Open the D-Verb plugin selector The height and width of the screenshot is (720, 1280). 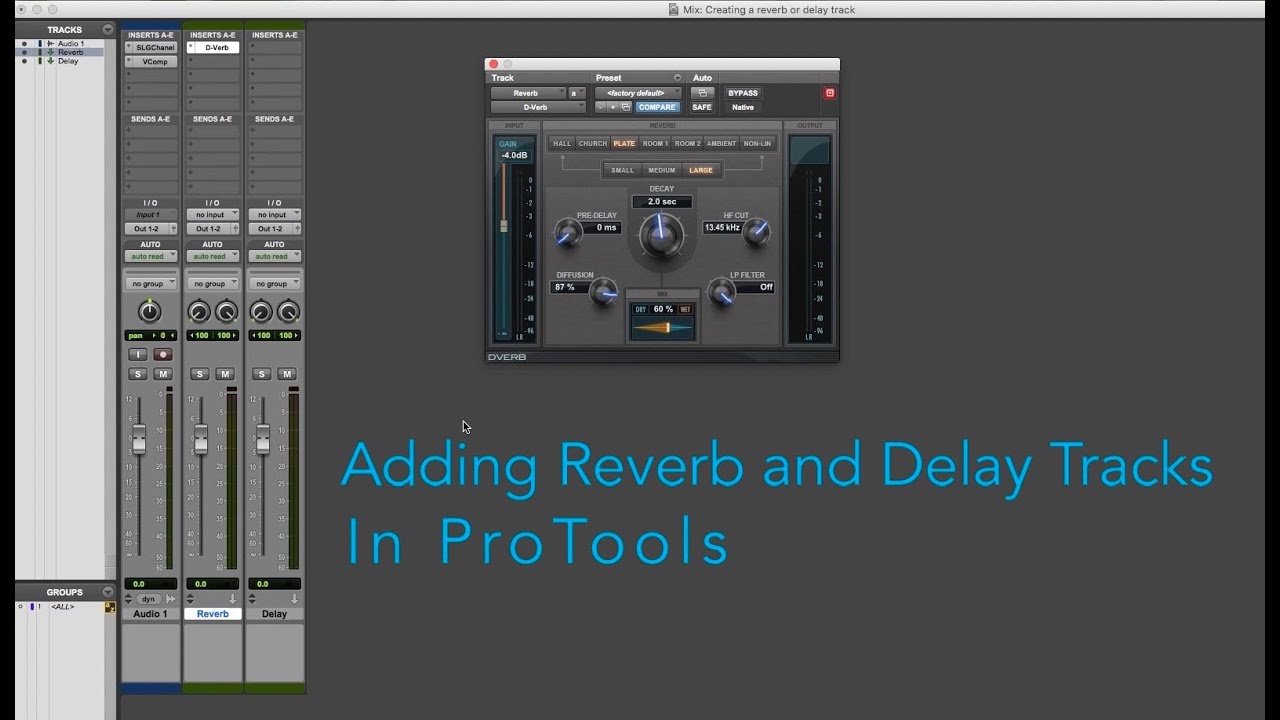point(538,107)
